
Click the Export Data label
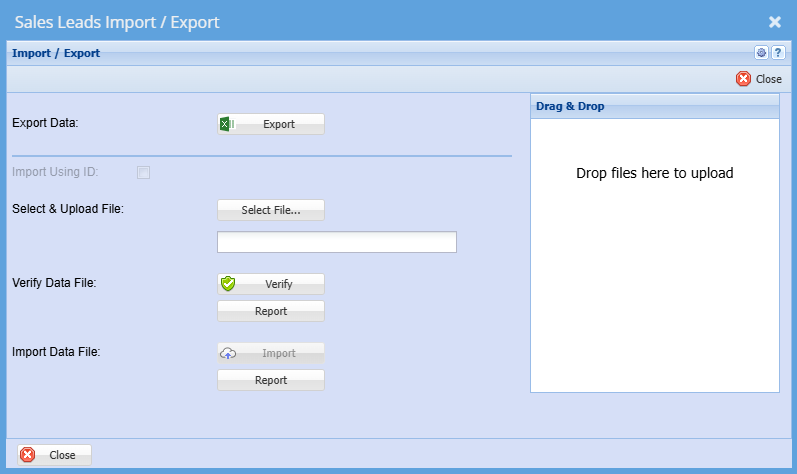click(45, 123)
